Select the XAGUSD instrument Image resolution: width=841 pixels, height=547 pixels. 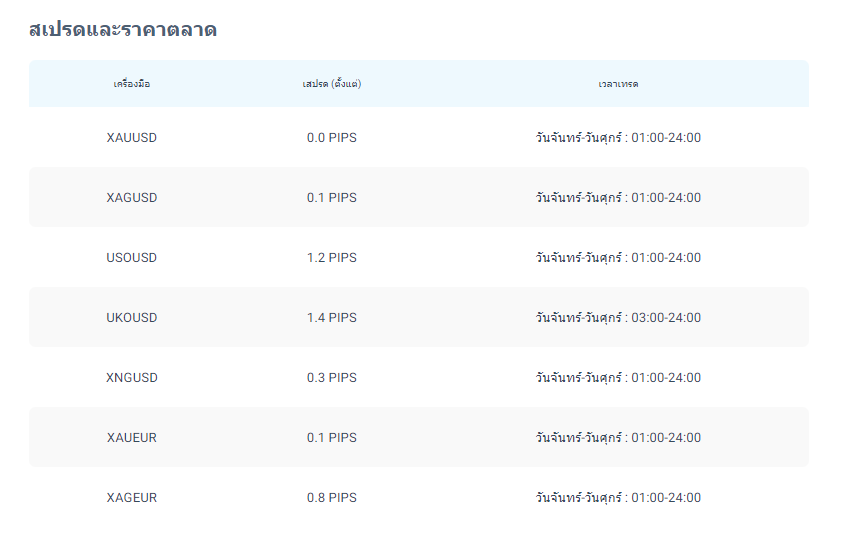(x=132, y=198)
